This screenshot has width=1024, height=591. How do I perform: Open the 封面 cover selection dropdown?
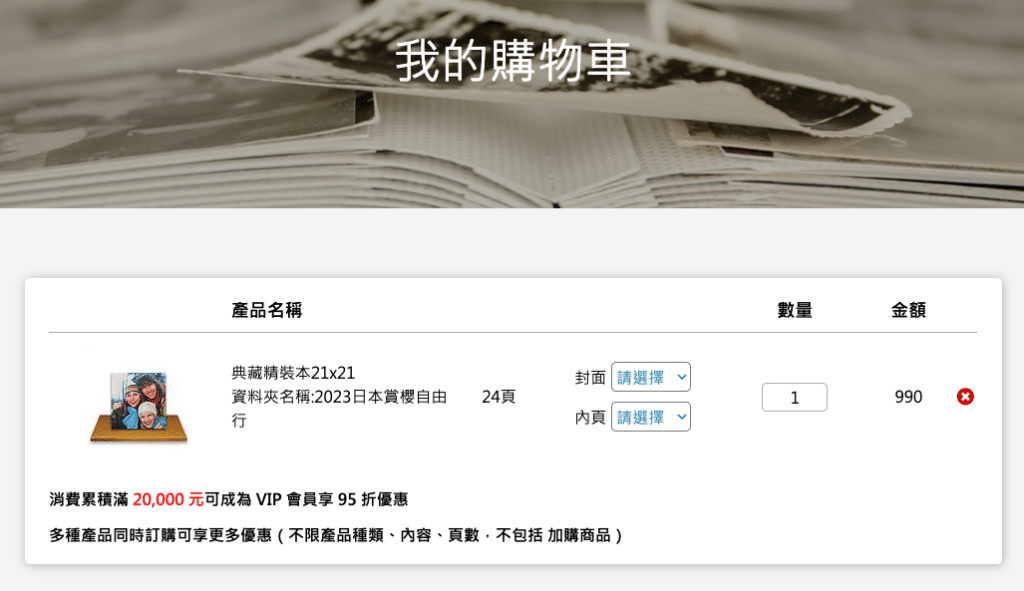[651, 377]
